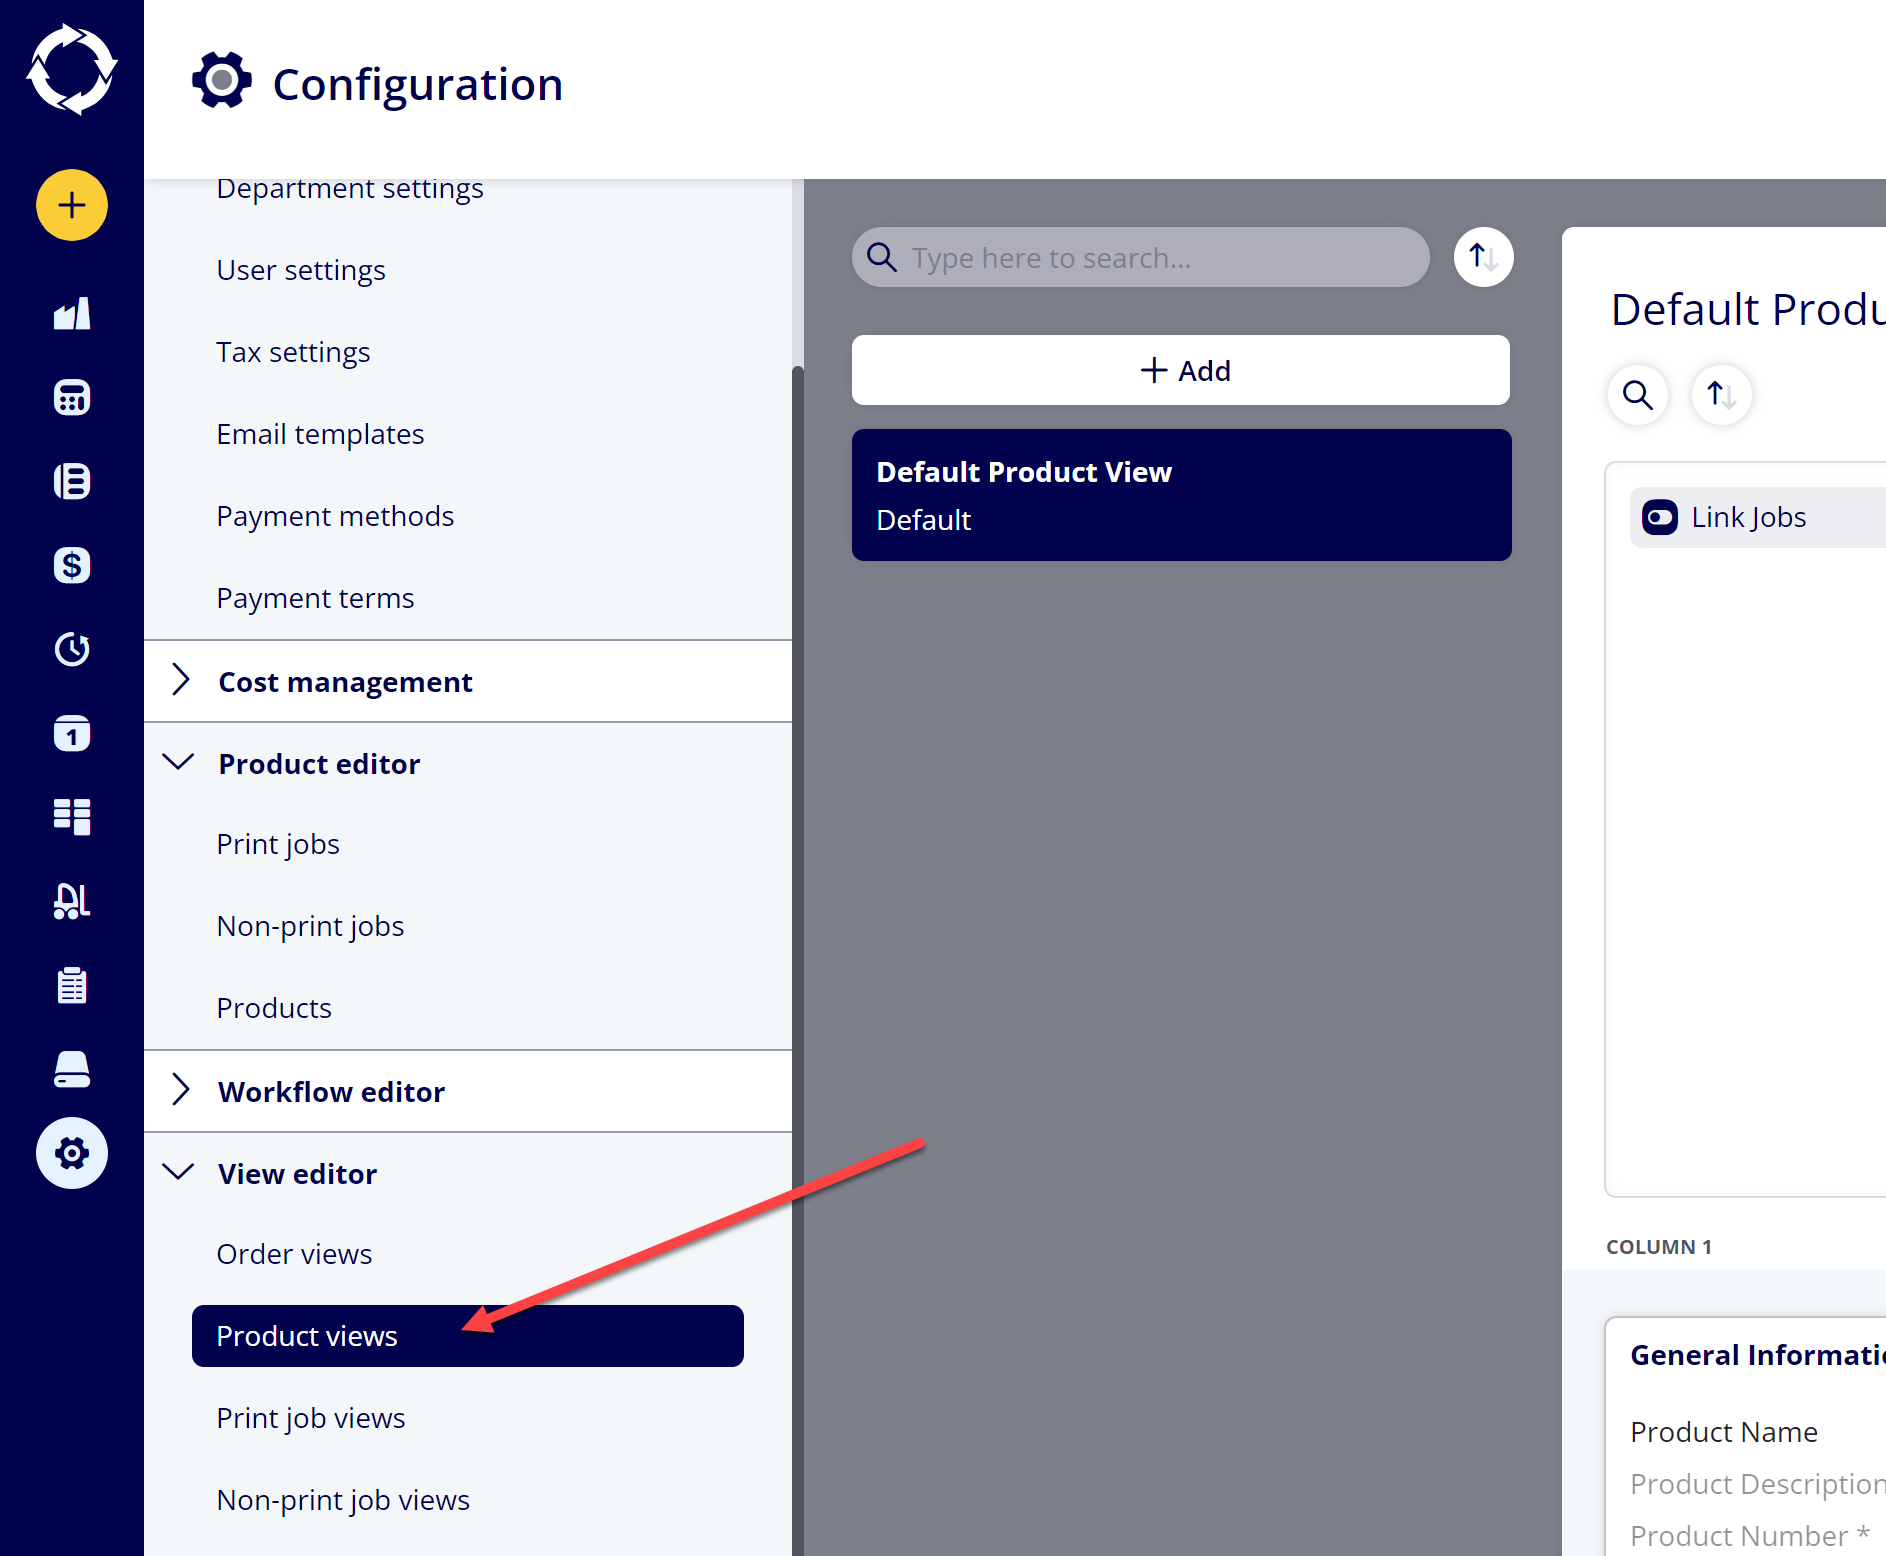1886x1556 pixels.
Task: Click the yellow plus create button
Action: click(72, 205)
